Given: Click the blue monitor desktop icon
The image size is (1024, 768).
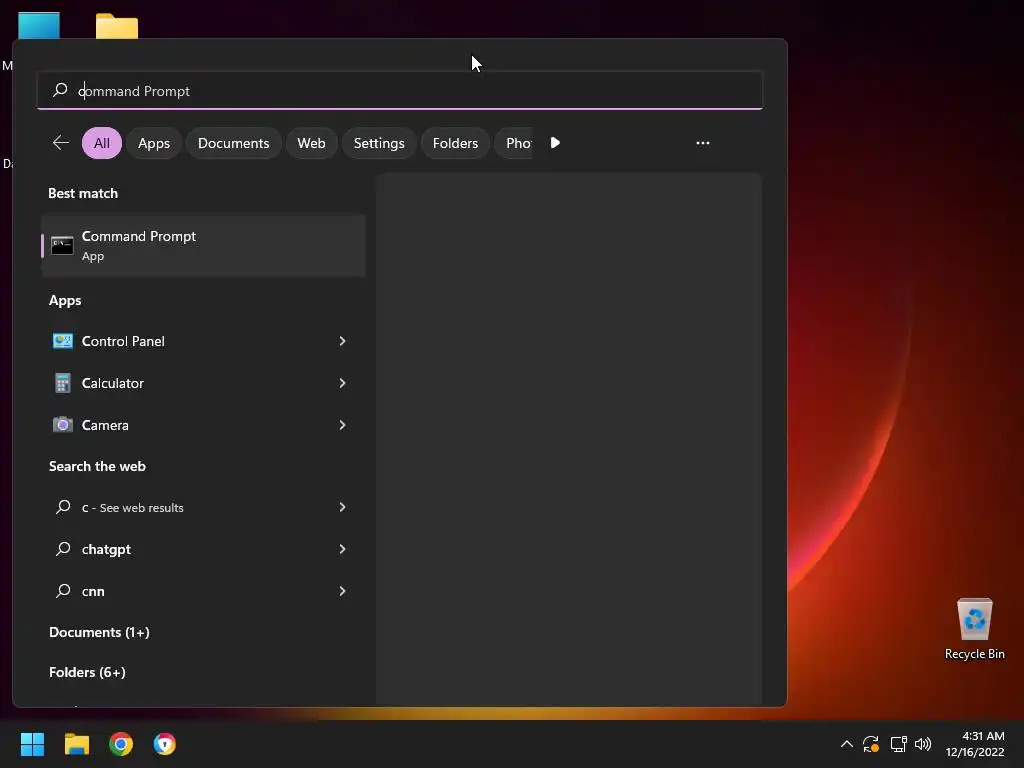Looking at the screenshot, I should click(x=39, y=25).
